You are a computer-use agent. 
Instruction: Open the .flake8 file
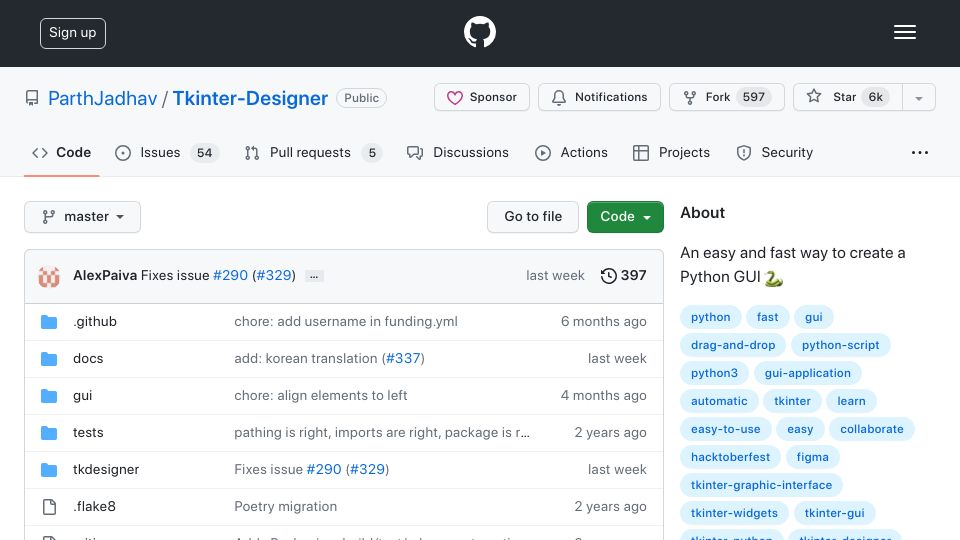(94, 506)
